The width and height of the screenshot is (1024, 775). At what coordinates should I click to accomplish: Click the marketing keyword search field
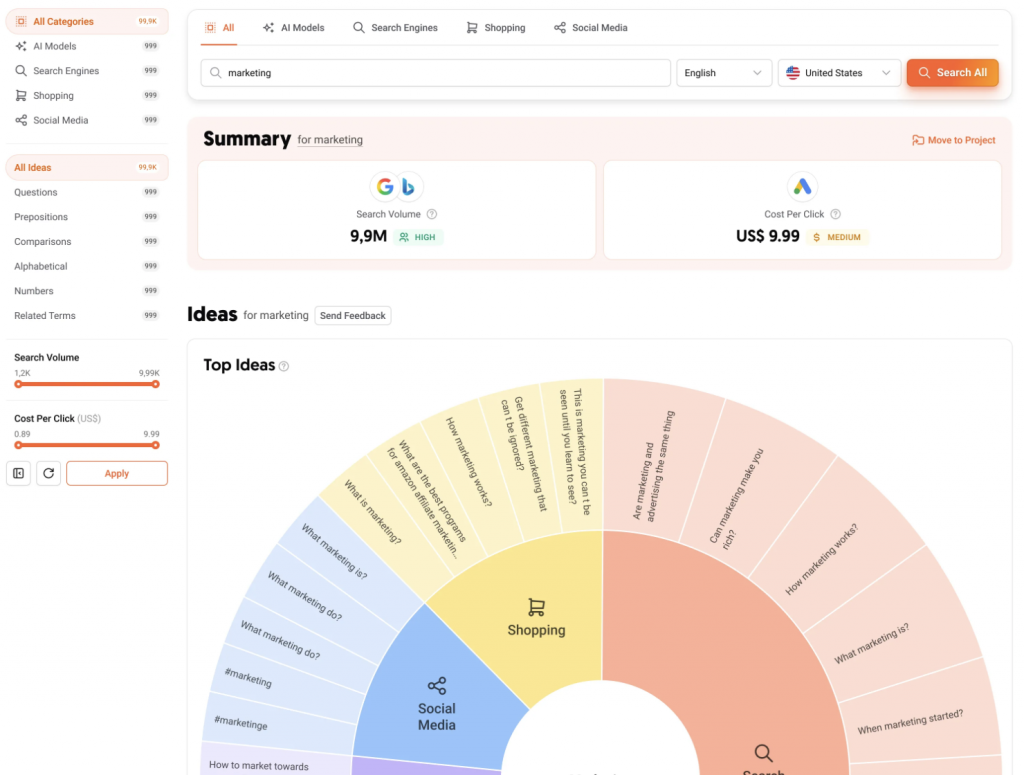coord(435,73)
